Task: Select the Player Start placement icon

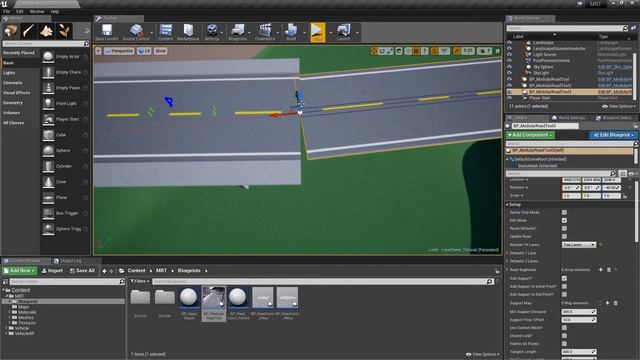Action: click(x=48, y=119)
